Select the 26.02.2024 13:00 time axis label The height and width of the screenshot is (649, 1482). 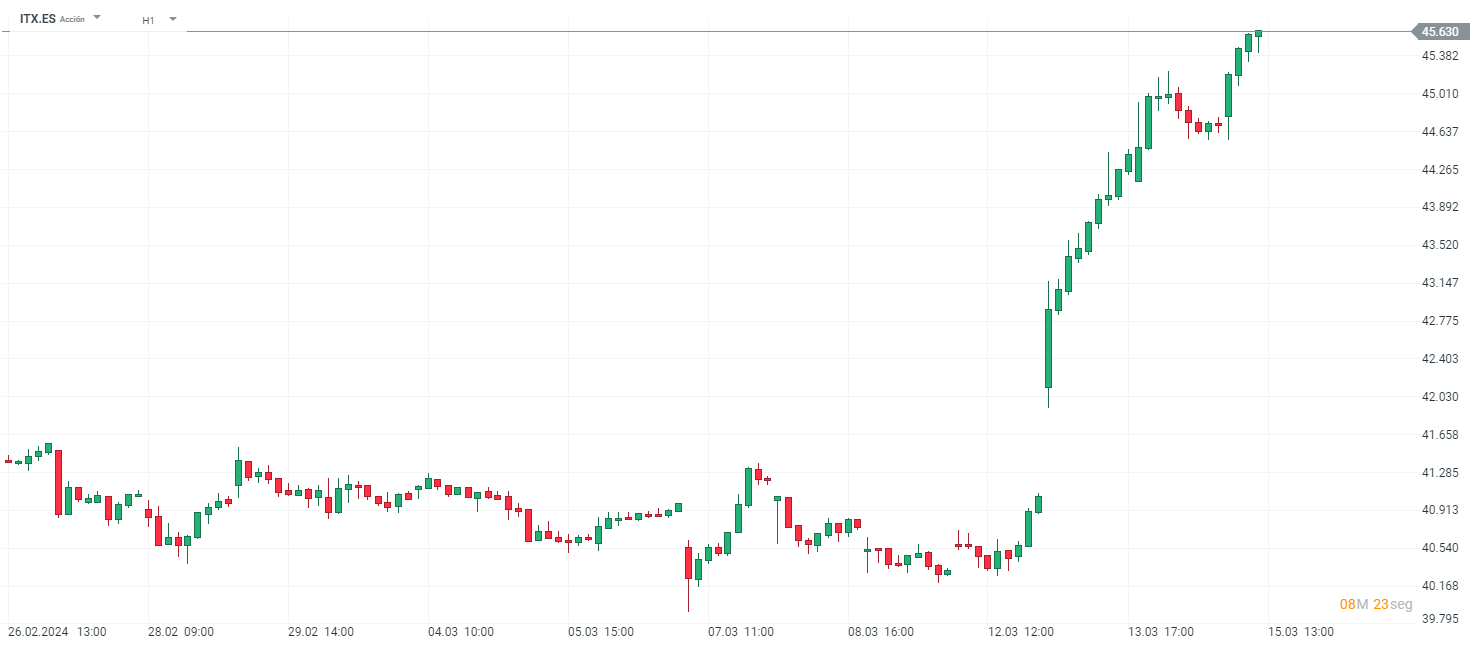pos(57,632)
